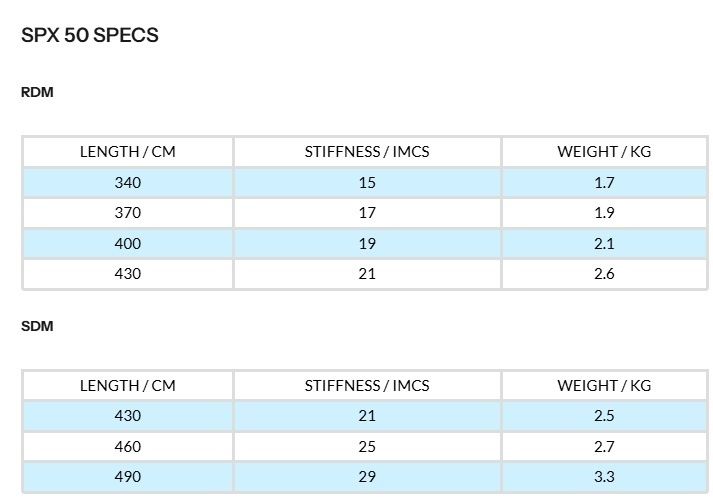Select the stiffness value 15 cell
Screen dimensions: 713x502
tap(367, 183)
